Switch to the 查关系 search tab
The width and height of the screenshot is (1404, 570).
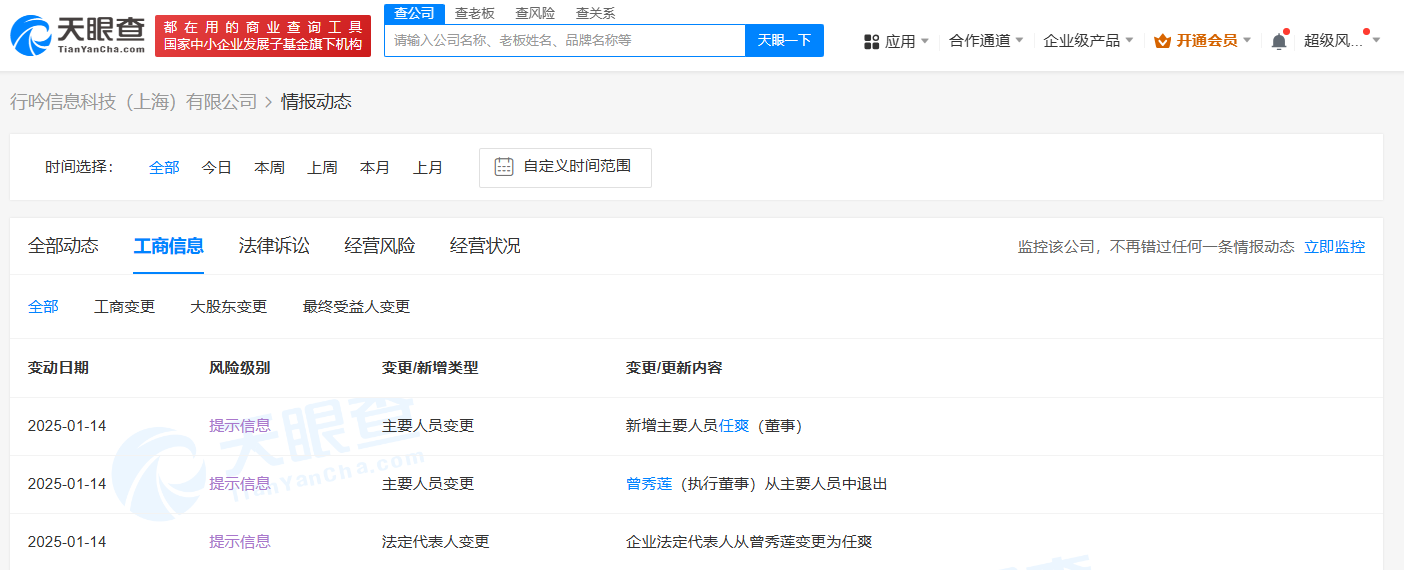point(596,13)
